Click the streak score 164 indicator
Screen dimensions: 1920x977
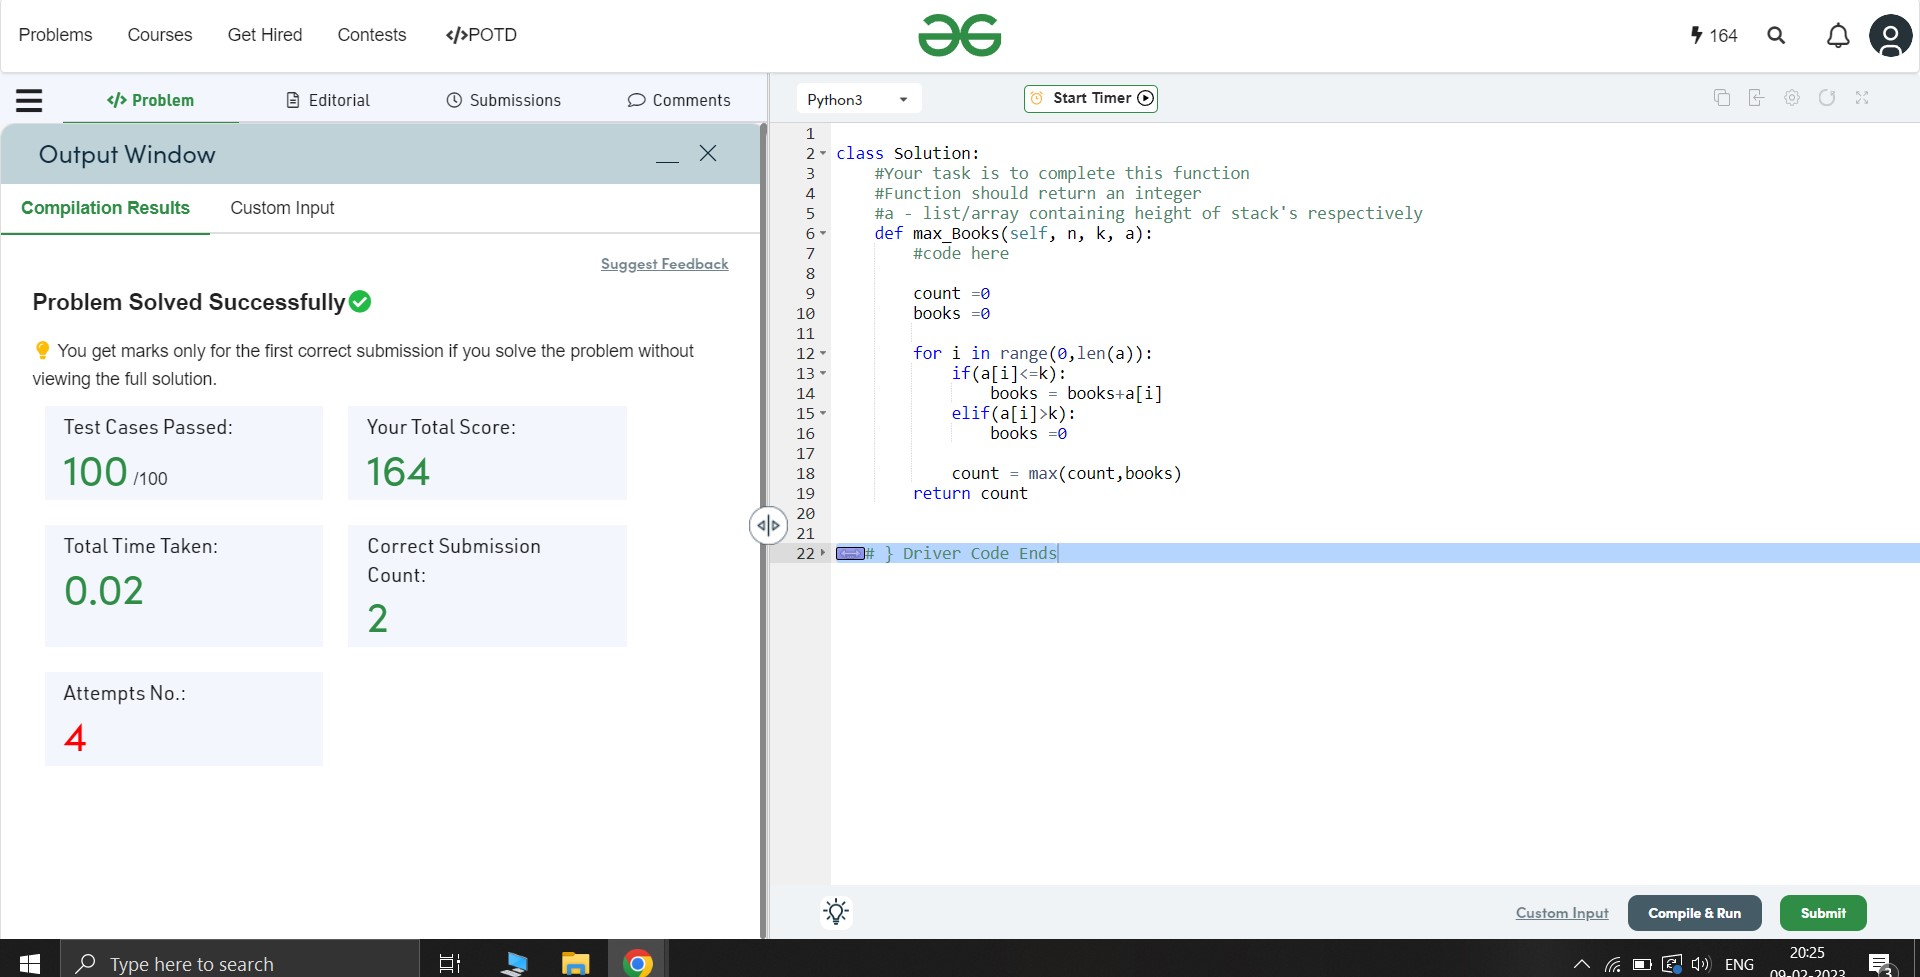pos(1714,35)
